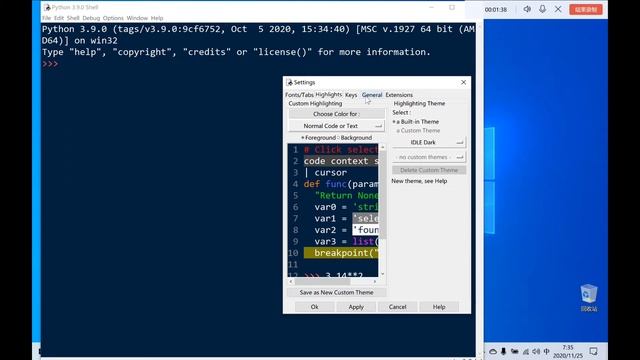Open the Recycle Bin desktop icon
This screenshot has height=360, width=640.
[589, 298]
